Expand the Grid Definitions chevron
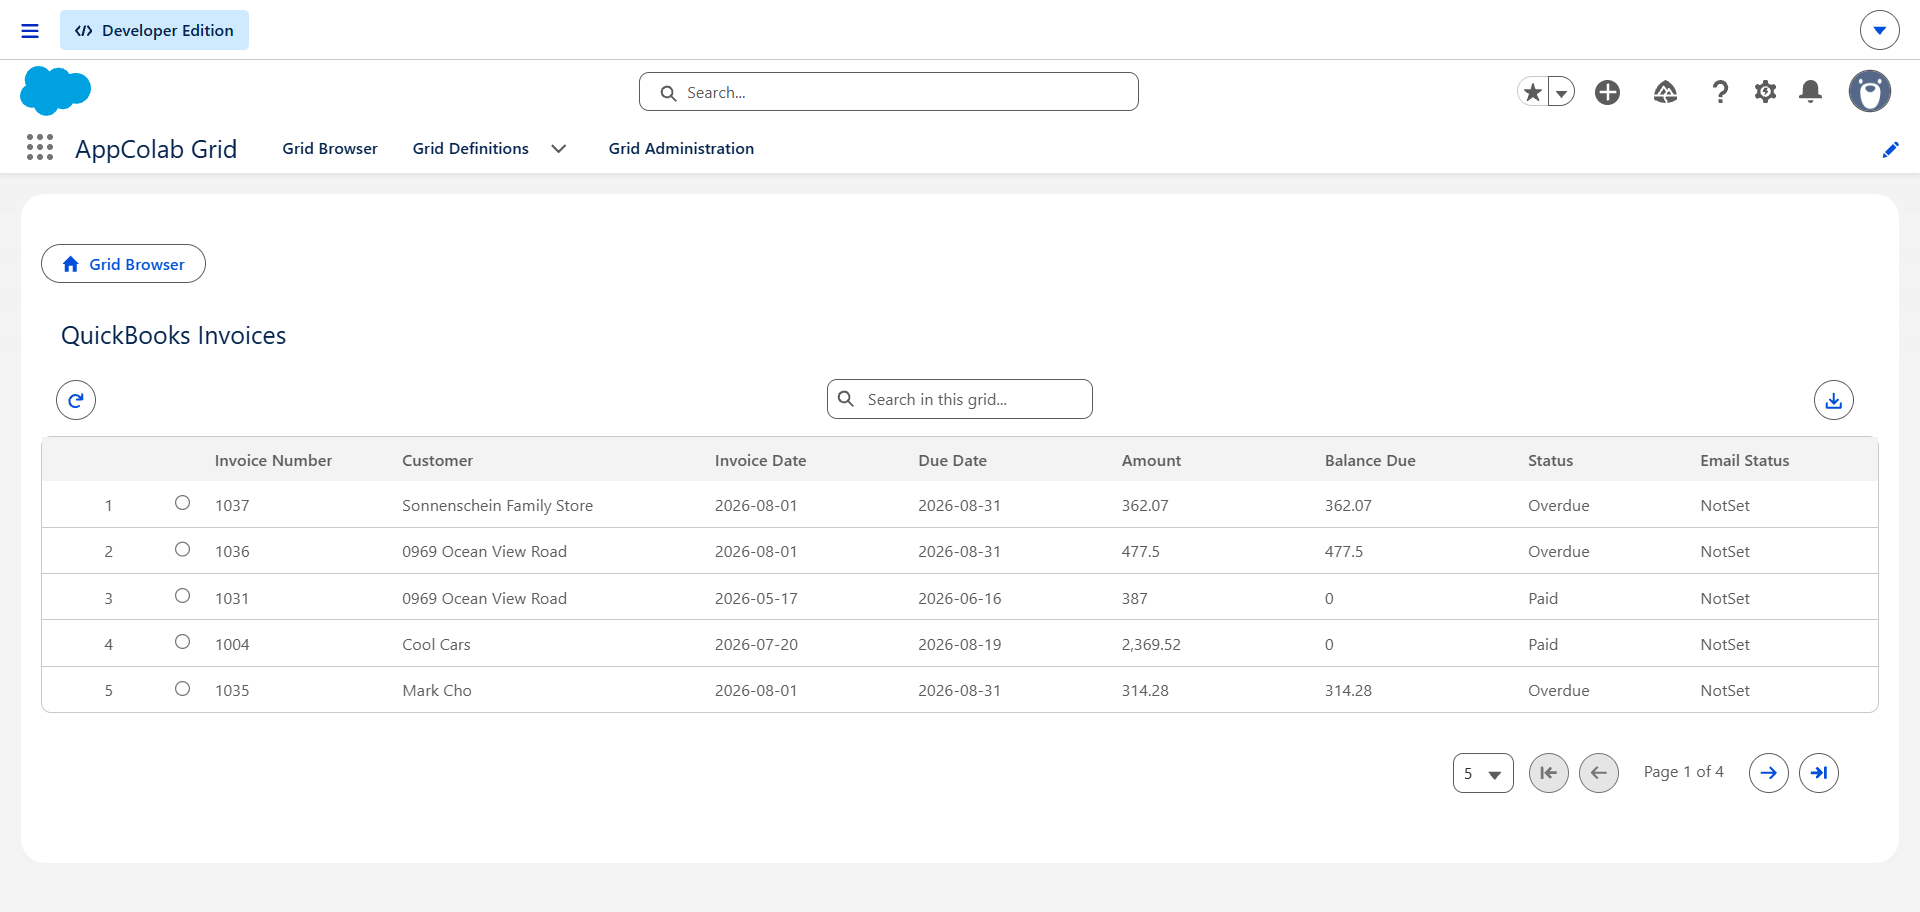 point(559,149)
